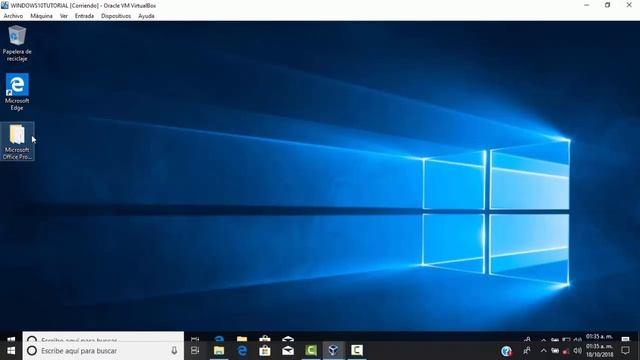Open the Ver menu
This screenshot has width=640, height=360.
pyautogui.click(x=64, y=16)
